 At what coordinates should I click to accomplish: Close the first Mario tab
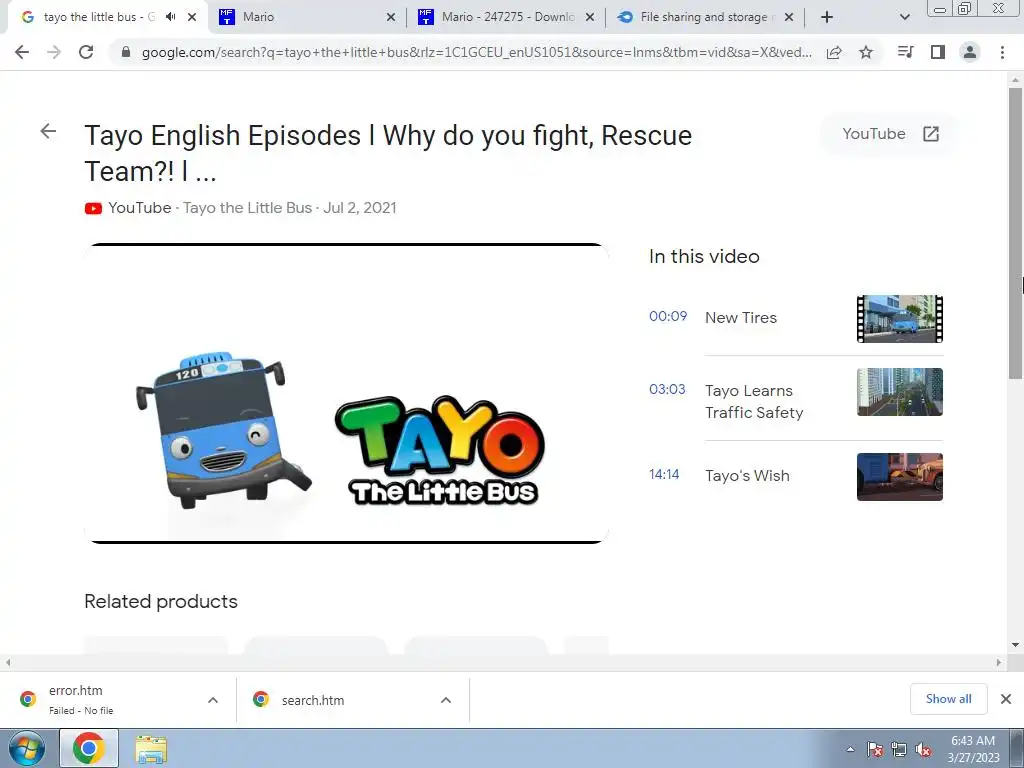pyautogui.click(x=391, y=17)
